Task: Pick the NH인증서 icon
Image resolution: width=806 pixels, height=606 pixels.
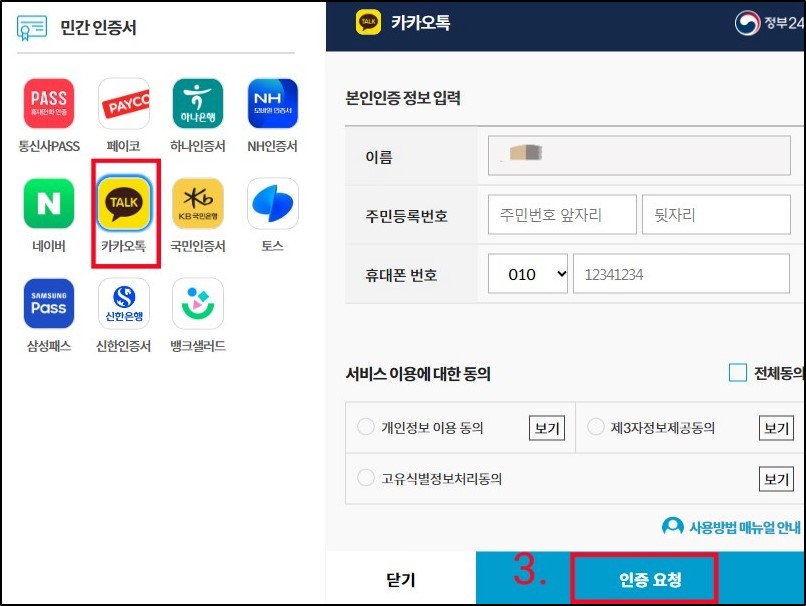Action: (272, 103)
